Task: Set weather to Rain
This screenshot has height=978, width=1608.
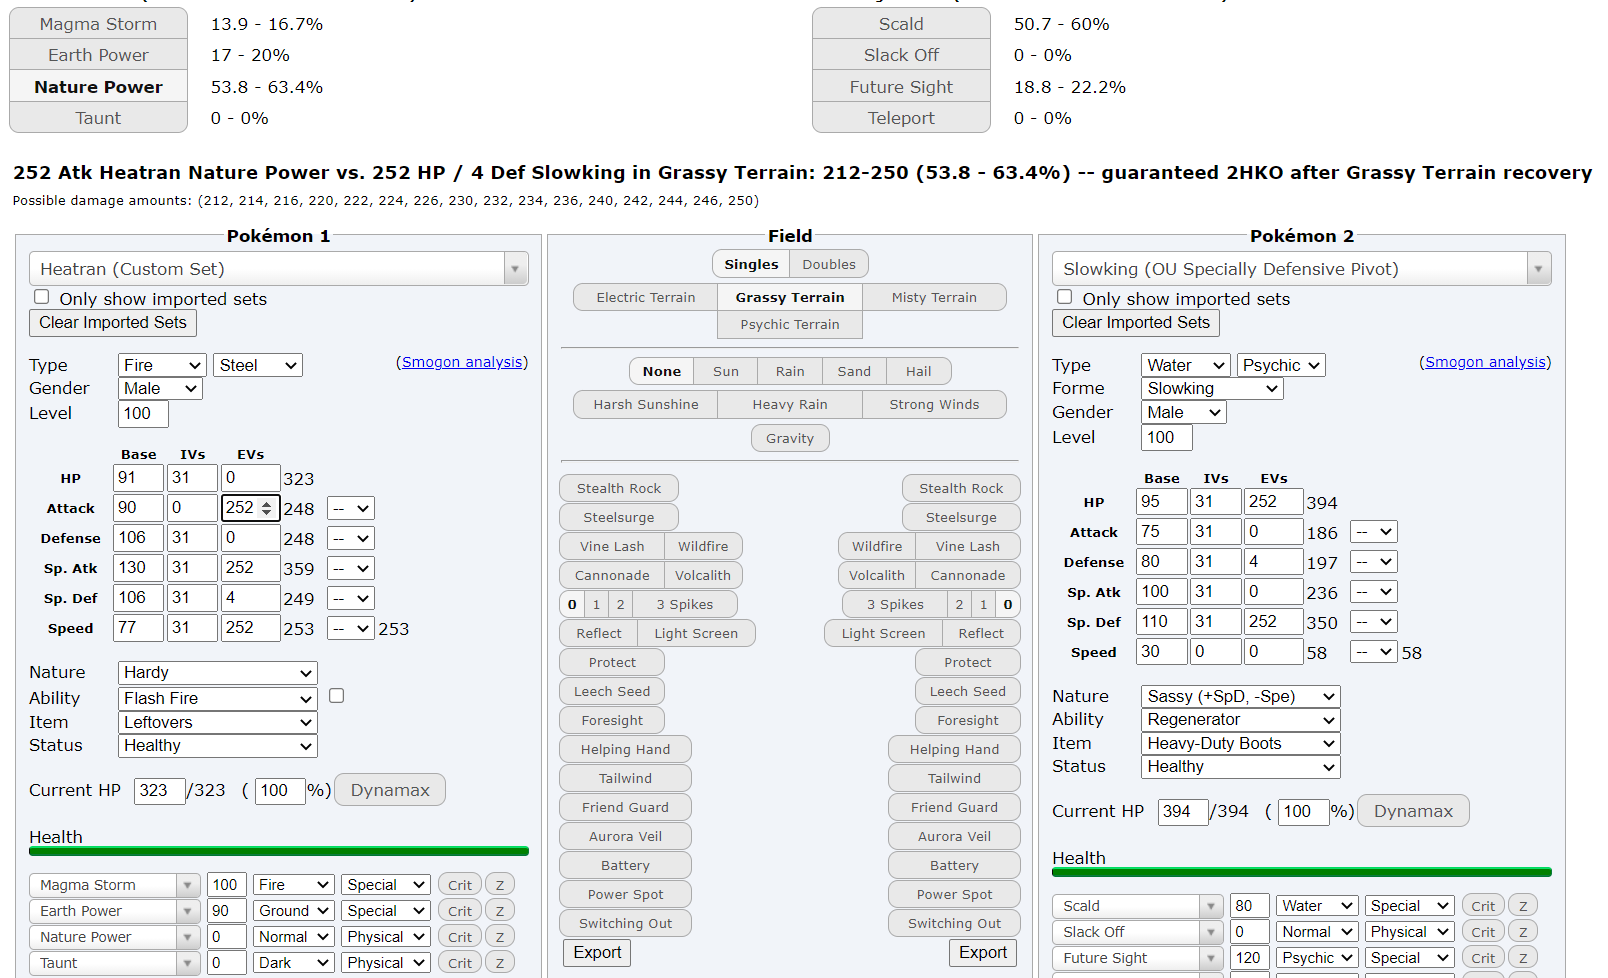Action: [x=790, y=371]
